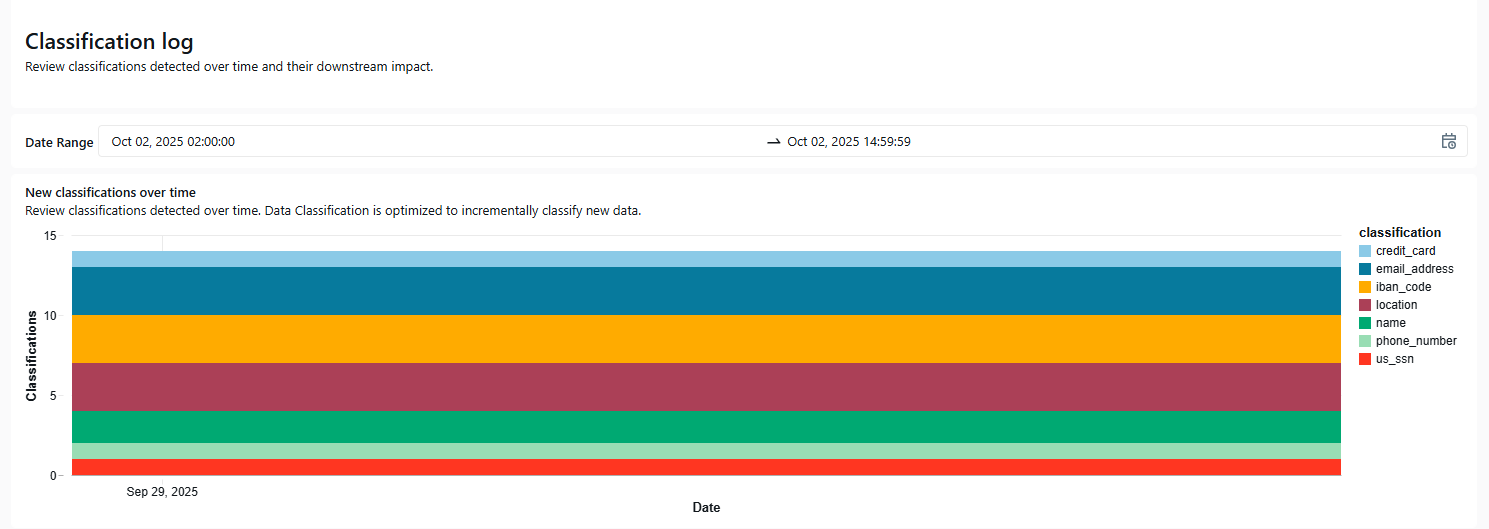Click the classification legend title
1489x529 pixels.
pyautogui.click(x=1400, y=232)
